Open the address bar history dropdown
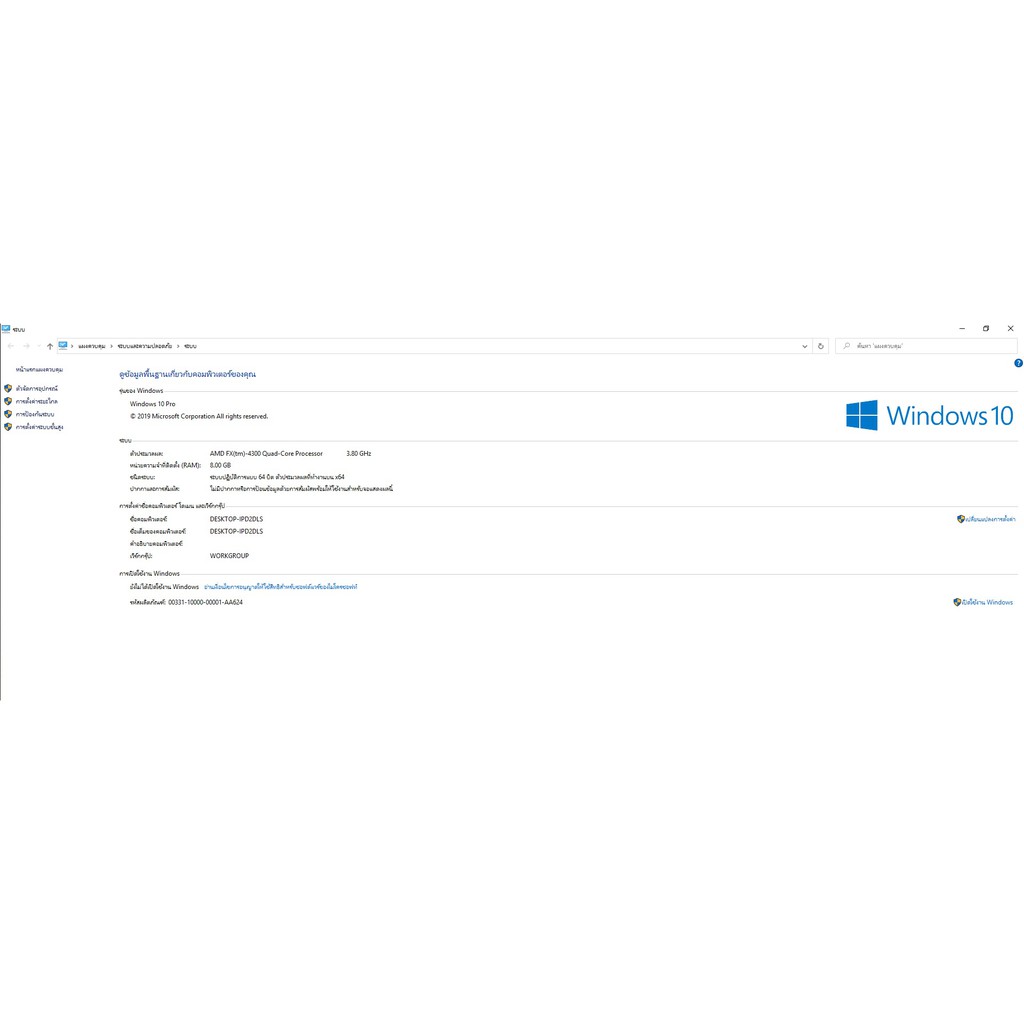Image resolution: width=1024 pixels, height=1024 pixels. pyautogui.click(x=806, y=346)
